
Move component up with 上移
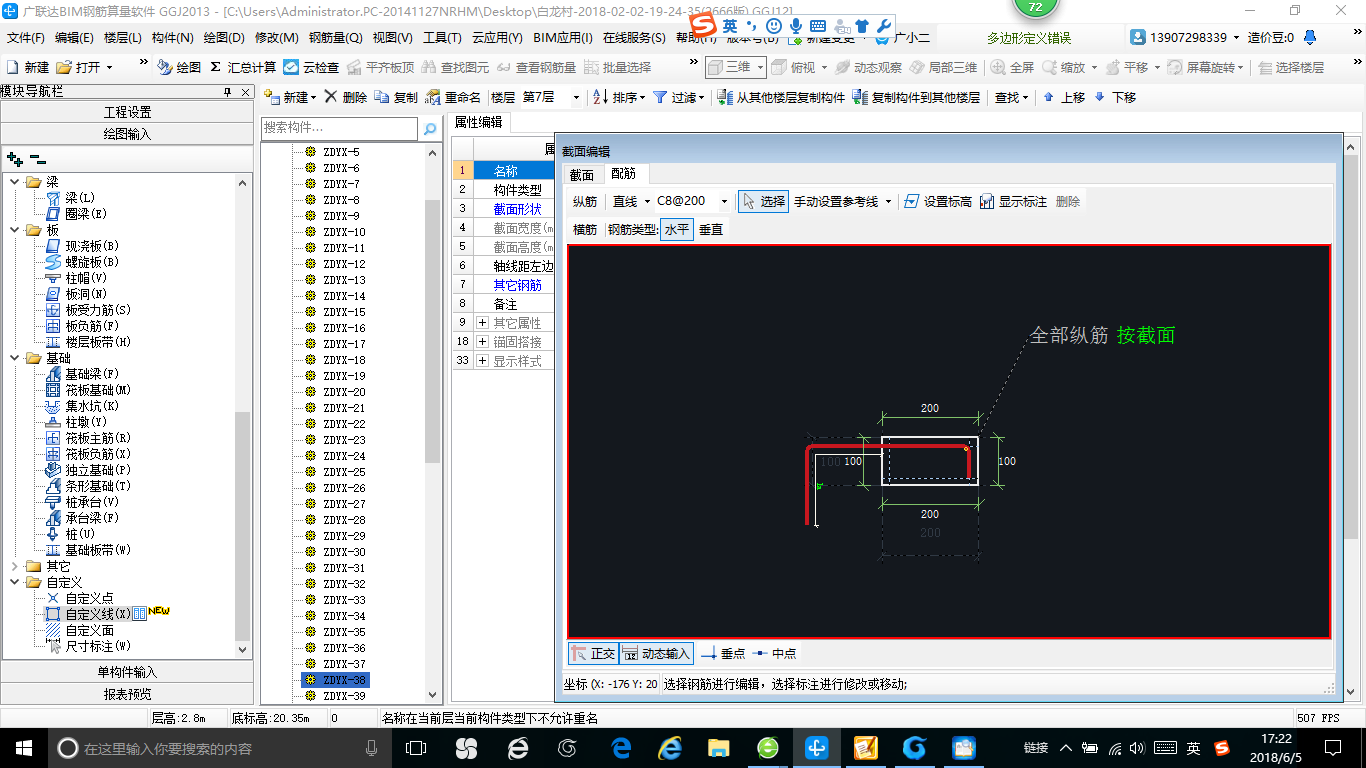[x=1063, y=97]
